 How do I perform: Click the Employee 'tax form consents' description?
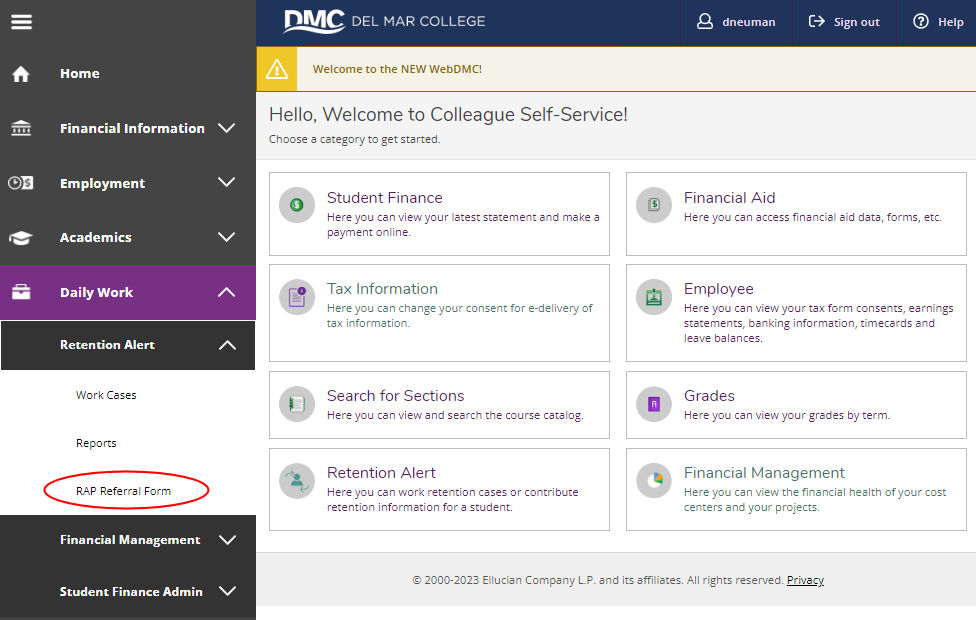coord(819,323)
